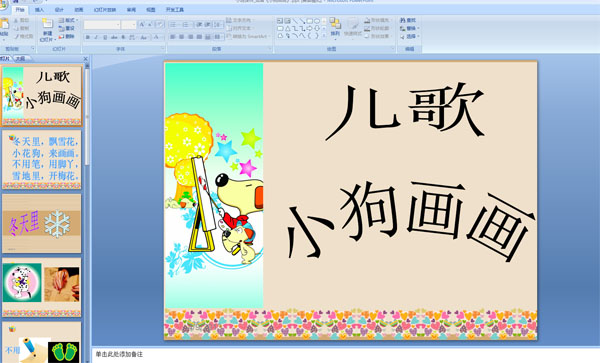600x363 pixels.
Task: Toggle Bold formatting button
Action: click(88, 37)
